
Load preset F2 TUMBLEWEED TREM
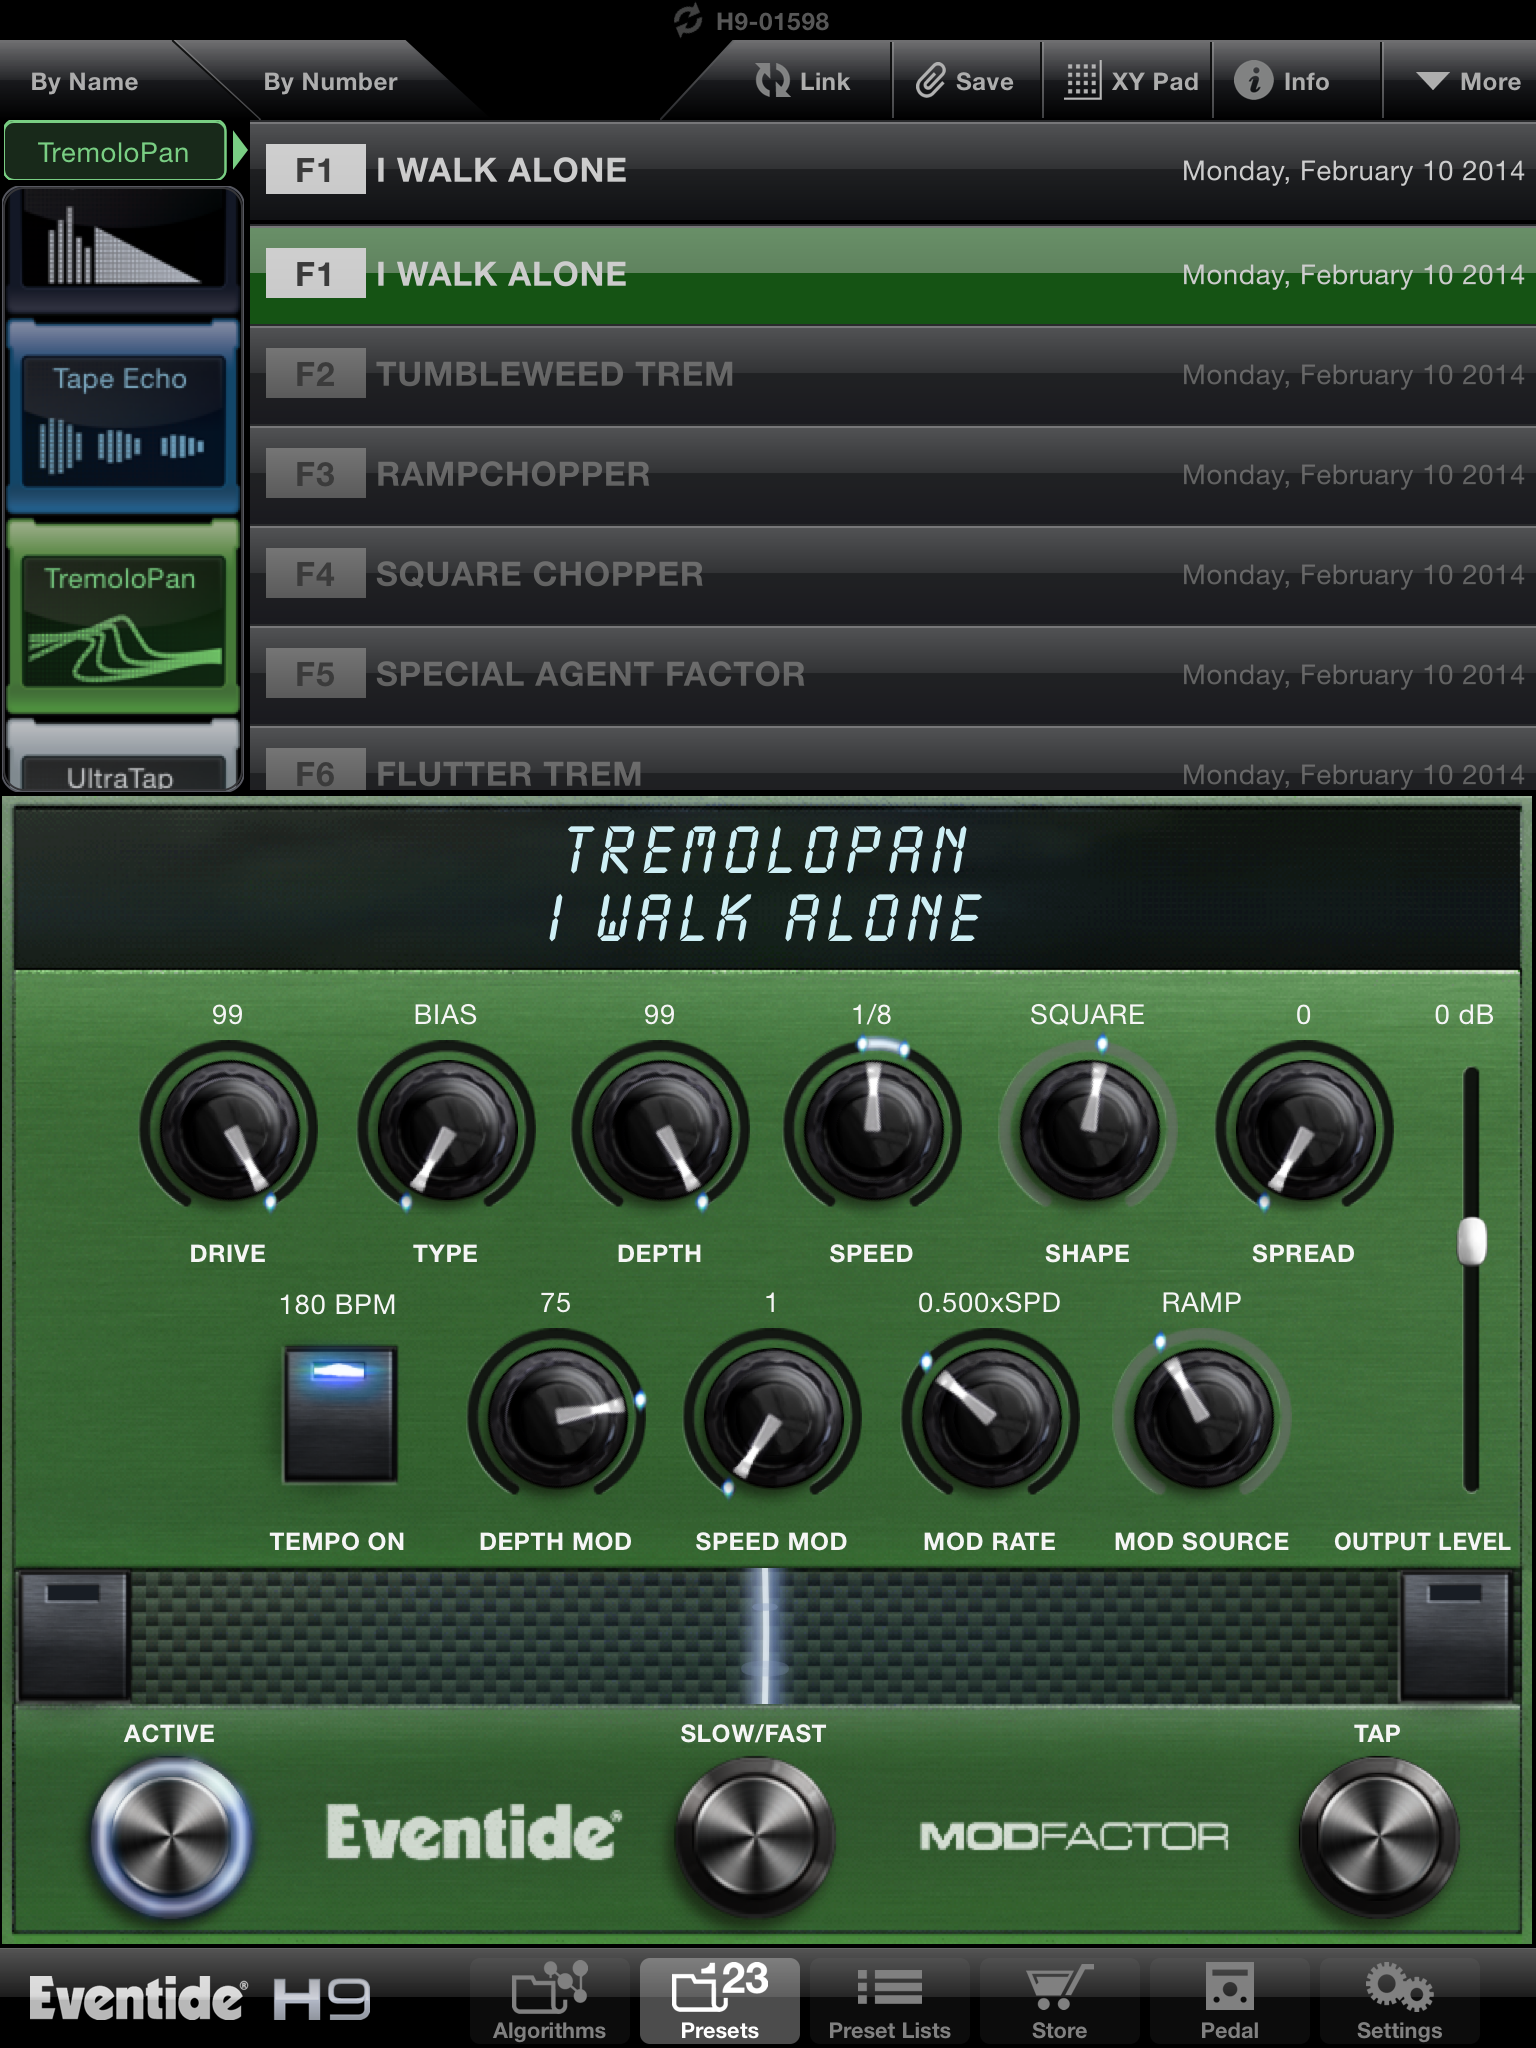click(893, 375)
